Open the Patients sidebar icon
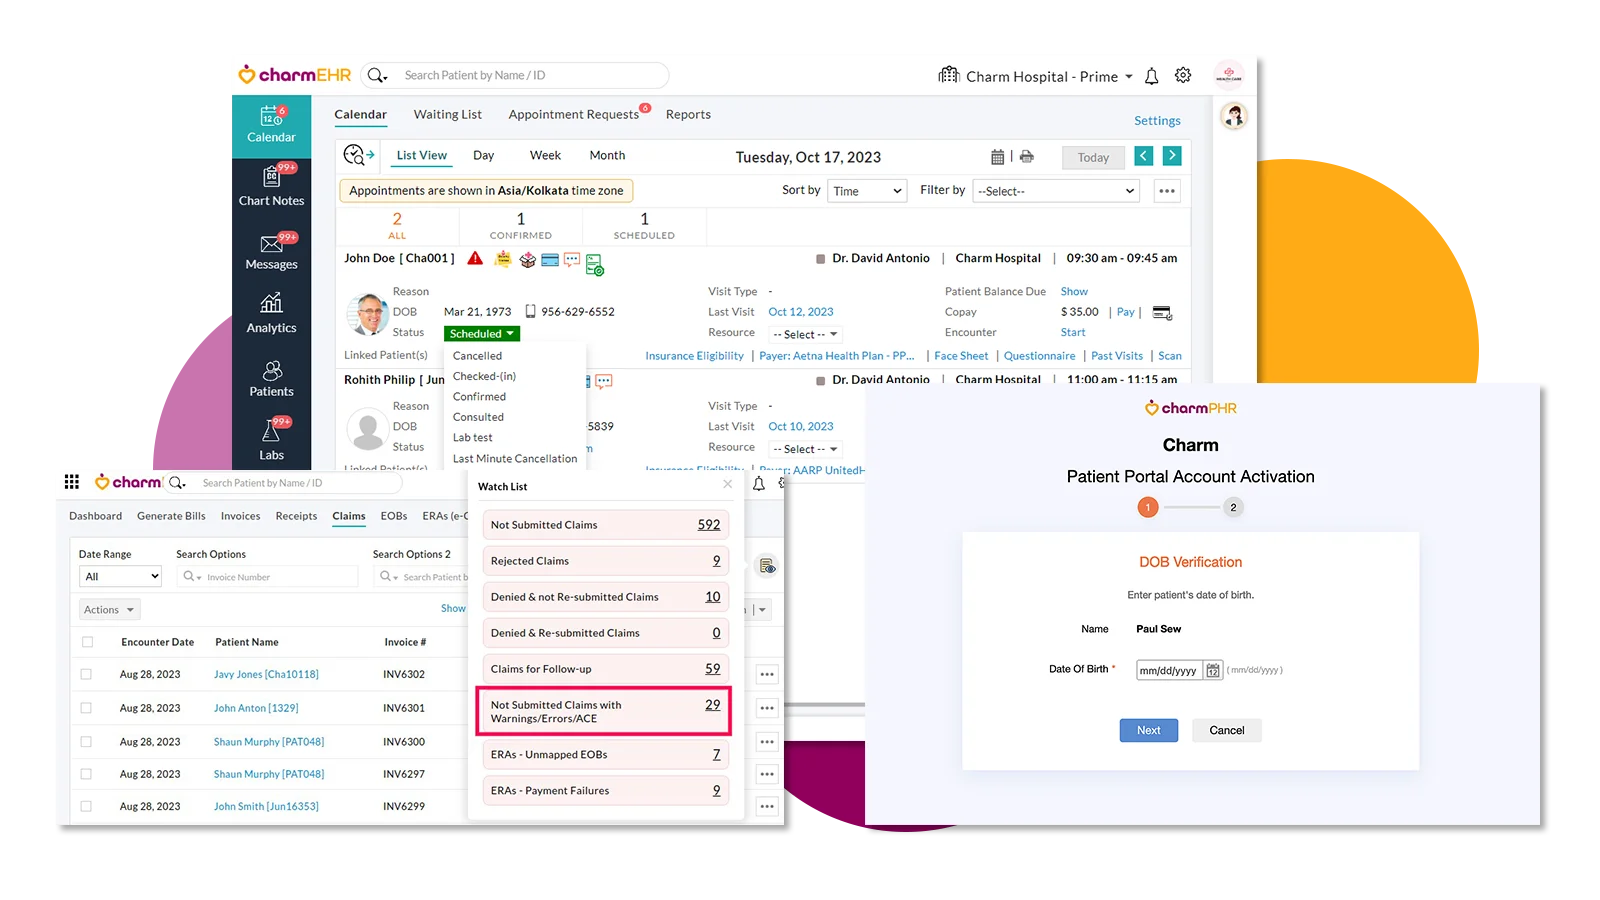Screen dimensions: 1600x900 pos(271,379)
